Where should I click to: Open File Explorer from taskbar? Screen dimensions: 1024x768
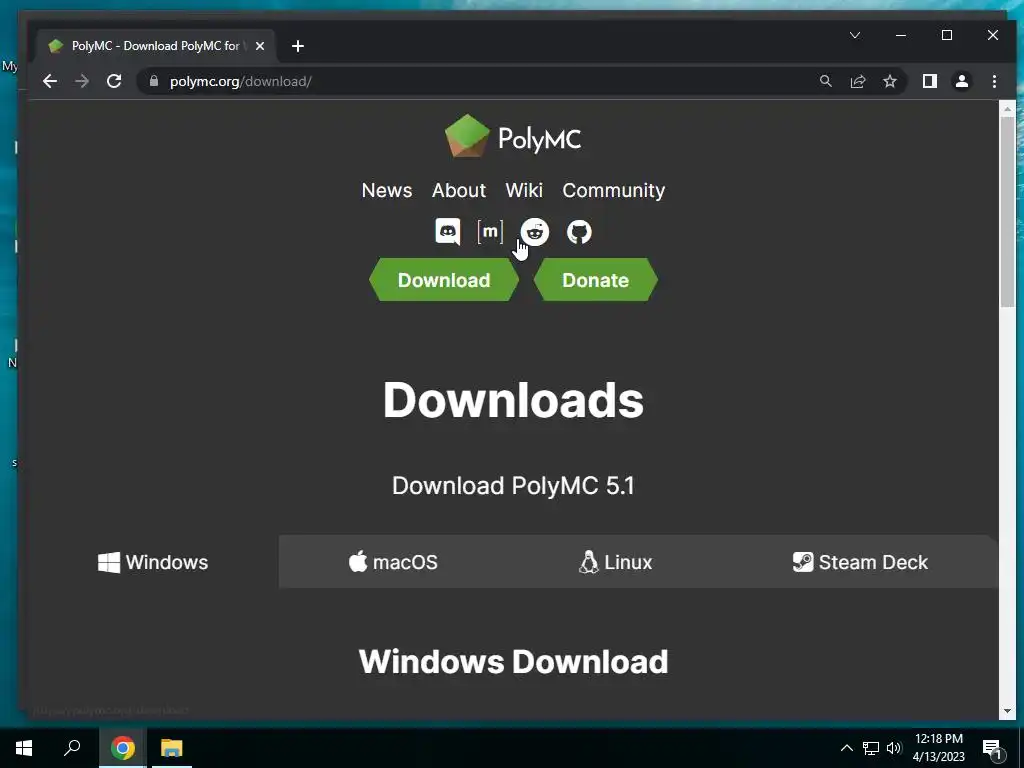point(172,748)
